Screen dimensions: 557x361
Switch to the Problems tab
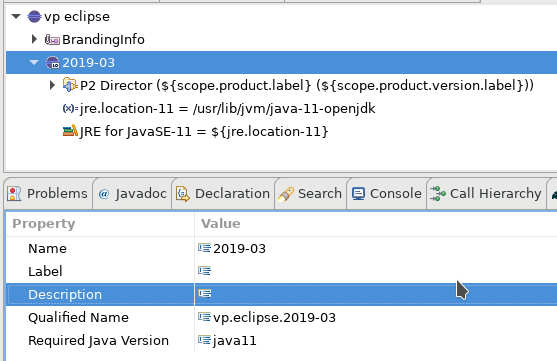(47, 194)
